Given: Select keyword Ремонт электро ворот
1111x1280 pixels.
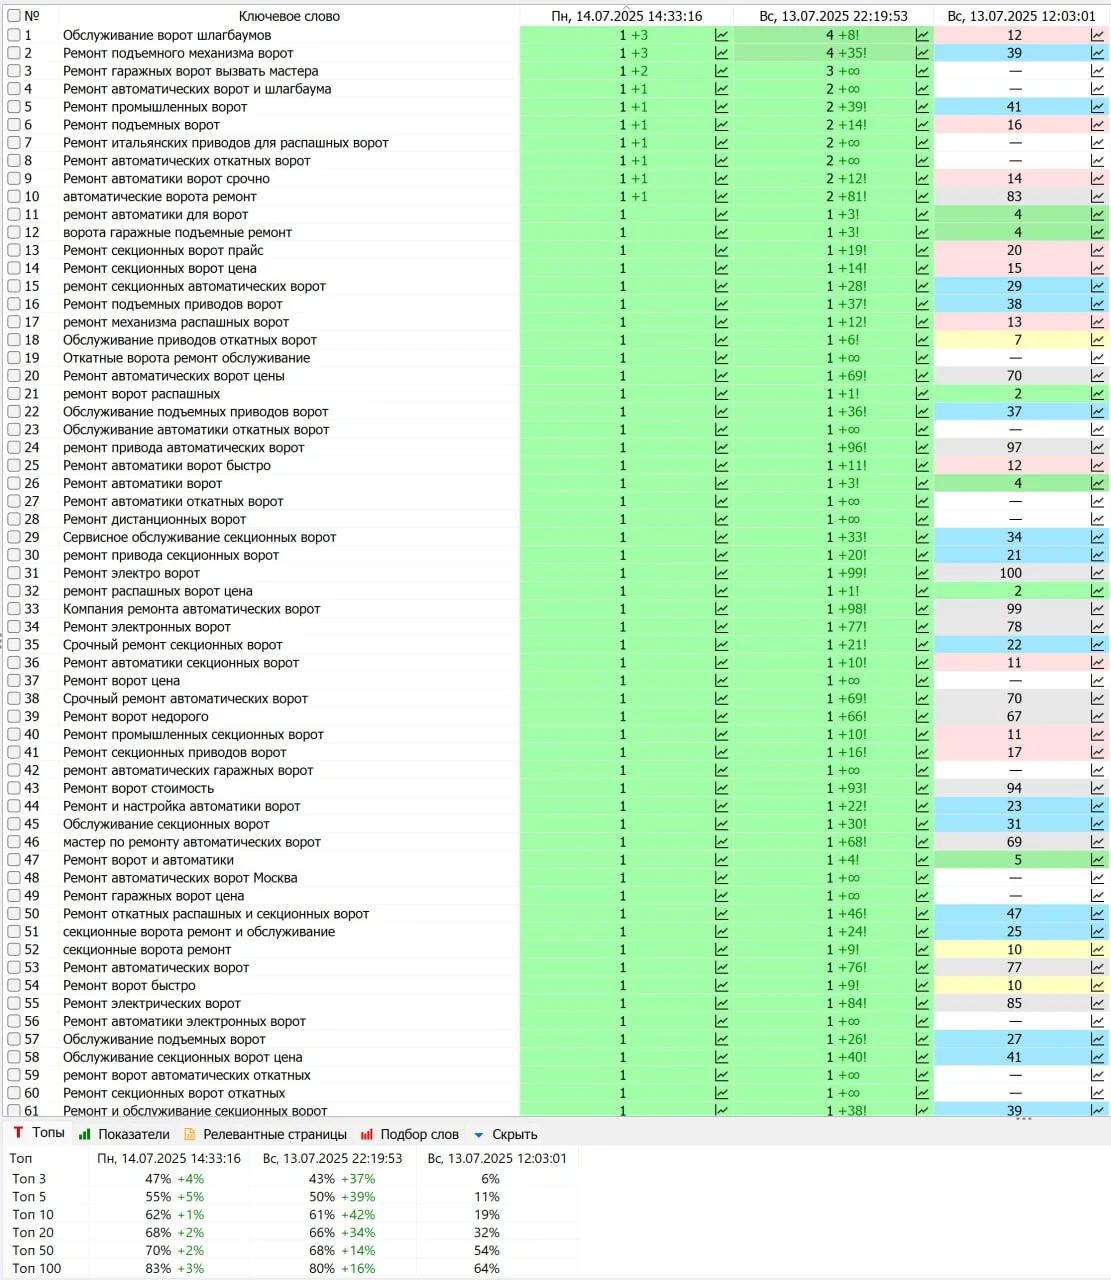Looking at the screenshot, I should click(x=131, y=573).
